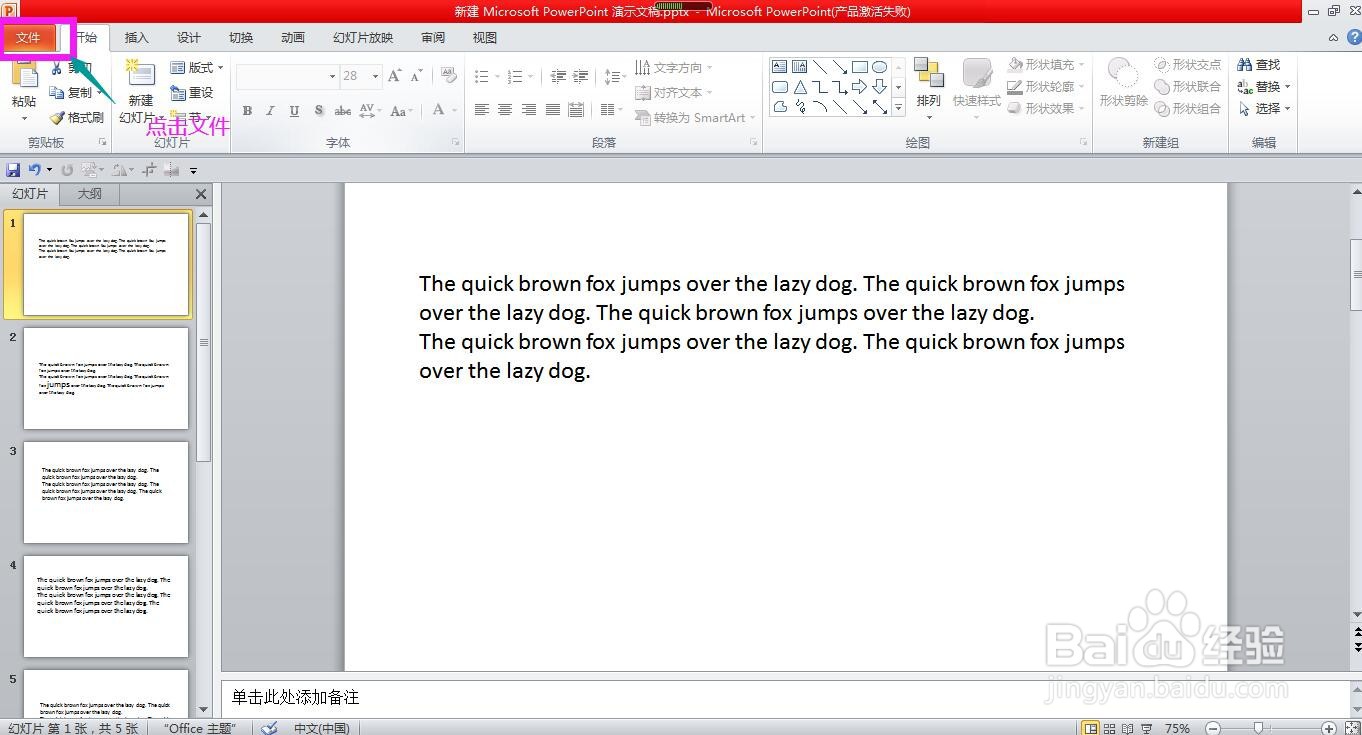
Task: Select the right arrow shape in gallery
Action: tap(859, 87)
